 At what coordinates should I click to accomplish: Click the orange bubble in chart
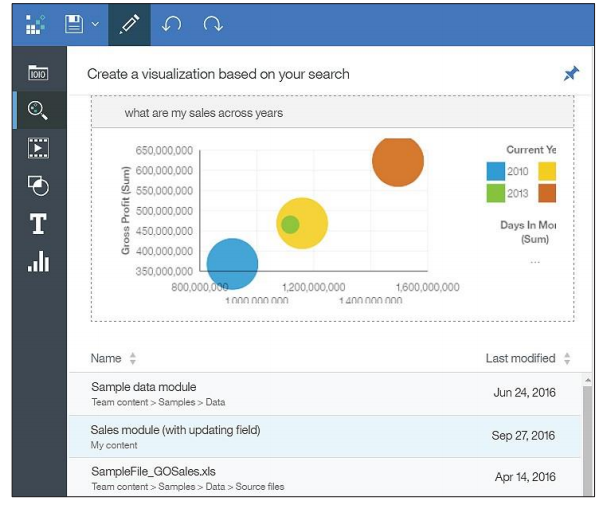(x=398, y=162)
